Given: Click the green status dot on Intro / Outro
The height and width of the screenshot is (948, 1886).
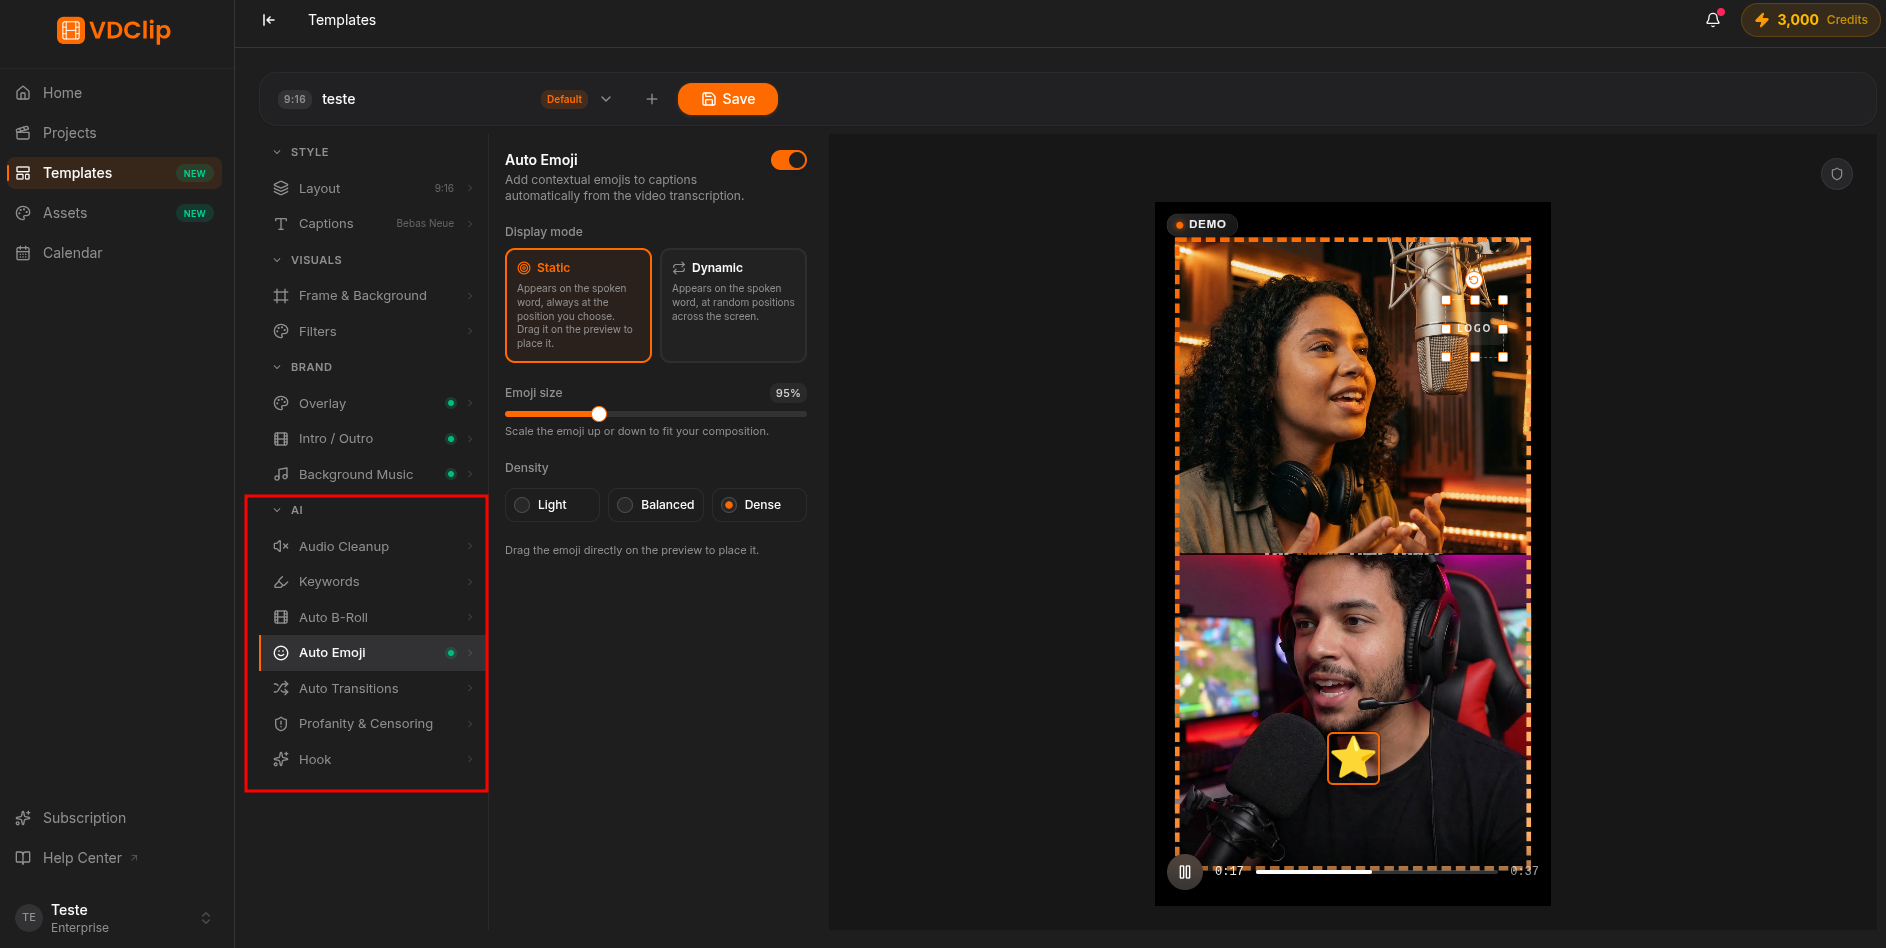Looking at the screenshot, I should click(451, 439).
